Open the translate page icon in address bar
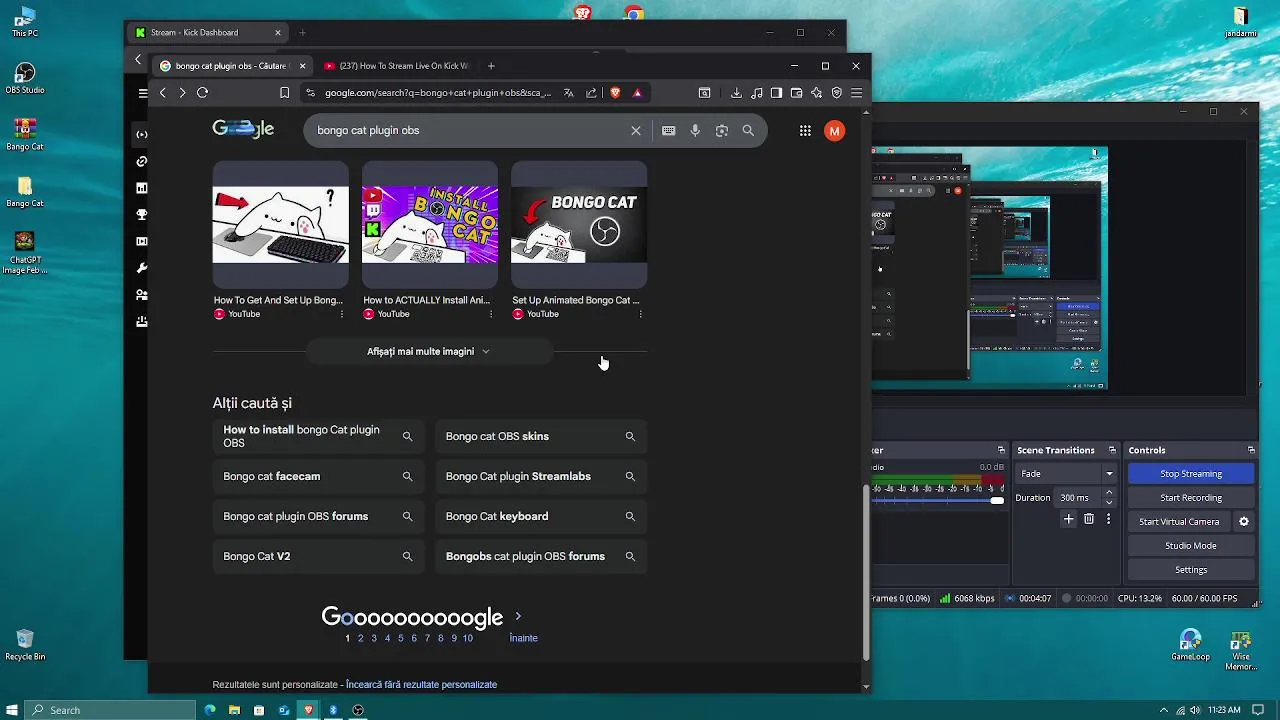The height and width of the screenshot is (720, 1280). point(569,93)
